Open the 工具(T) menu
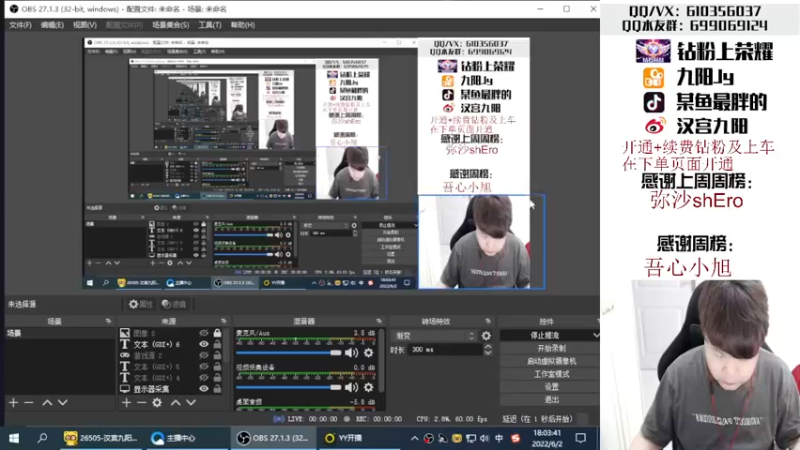 click(x=210, y=25)
